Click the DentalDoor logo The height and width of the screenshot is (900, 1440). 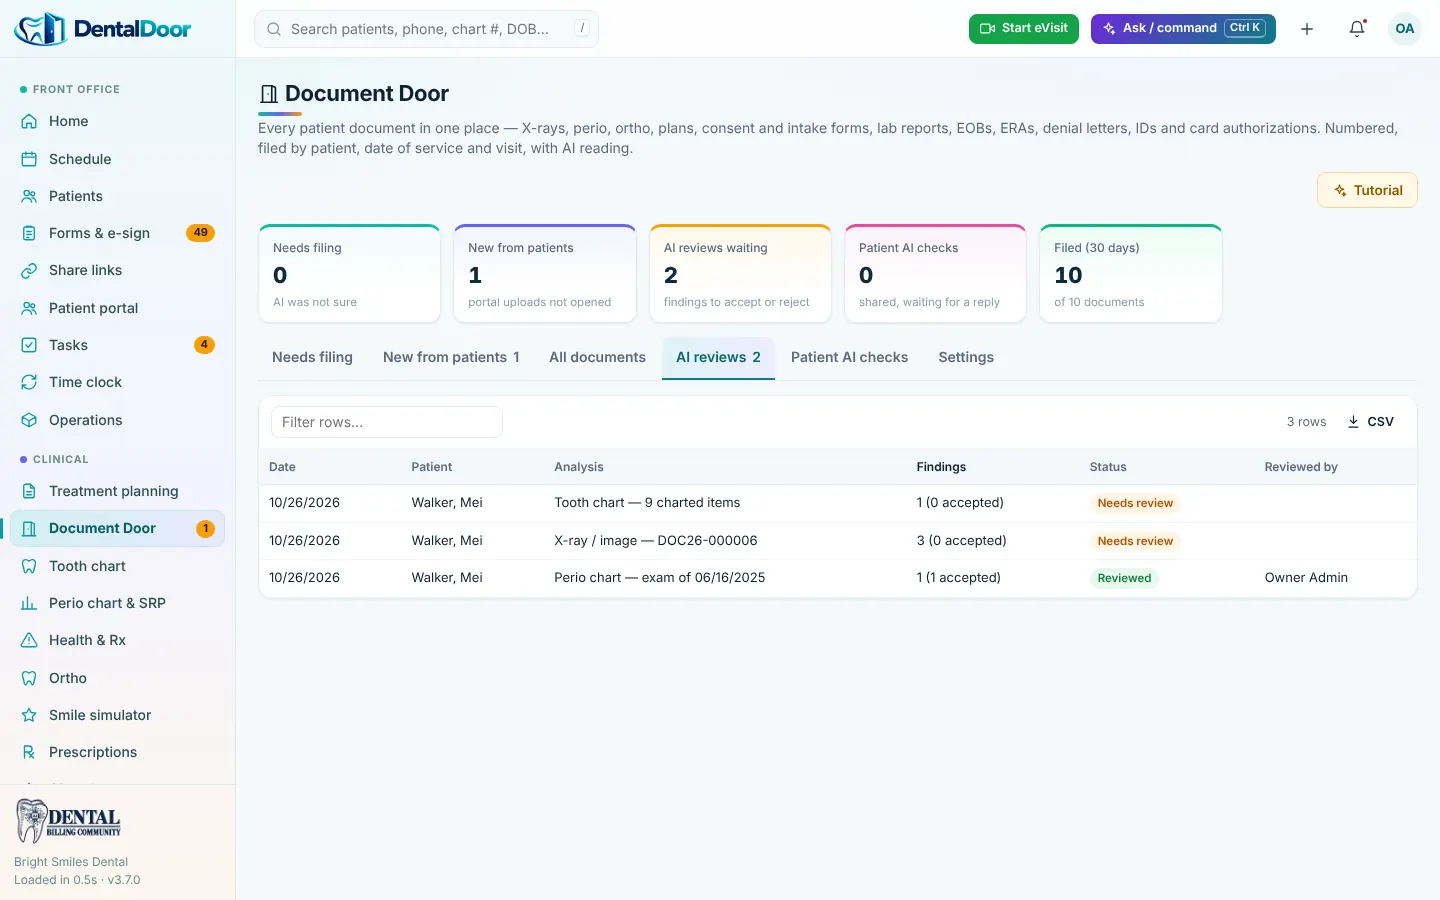coord(103,29)
